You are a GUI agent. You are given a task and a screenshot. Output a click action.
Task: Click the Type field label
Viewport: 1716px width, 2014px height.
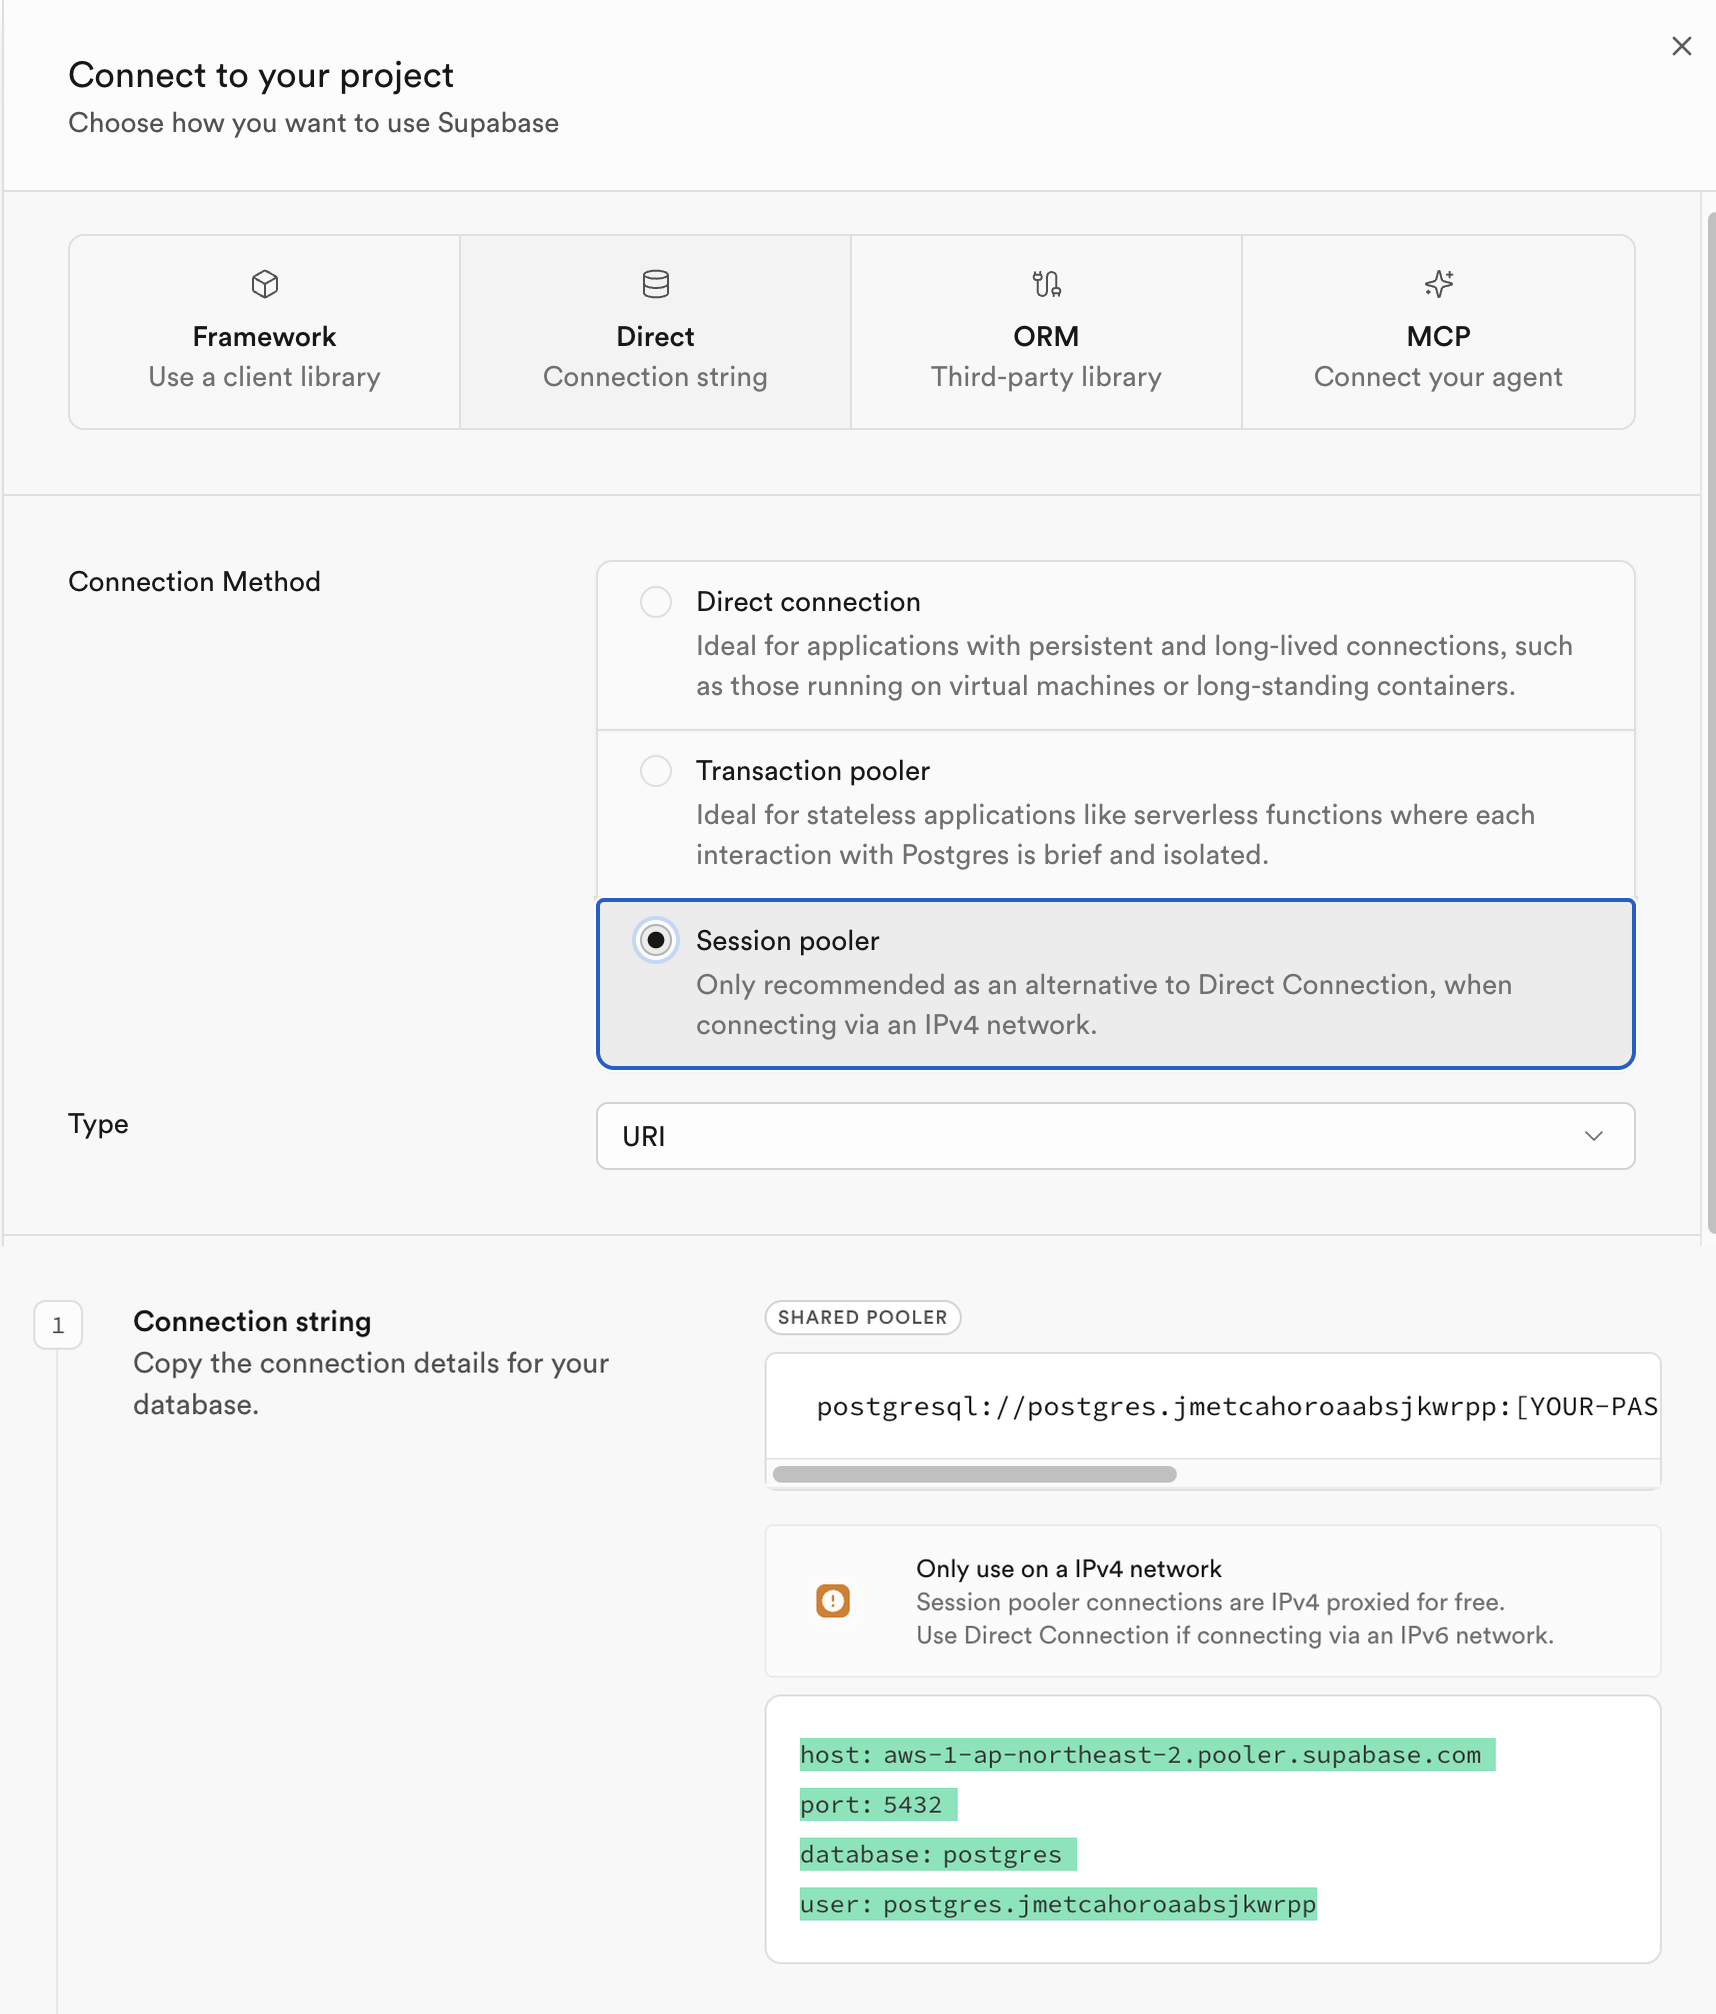(98, 1123)
